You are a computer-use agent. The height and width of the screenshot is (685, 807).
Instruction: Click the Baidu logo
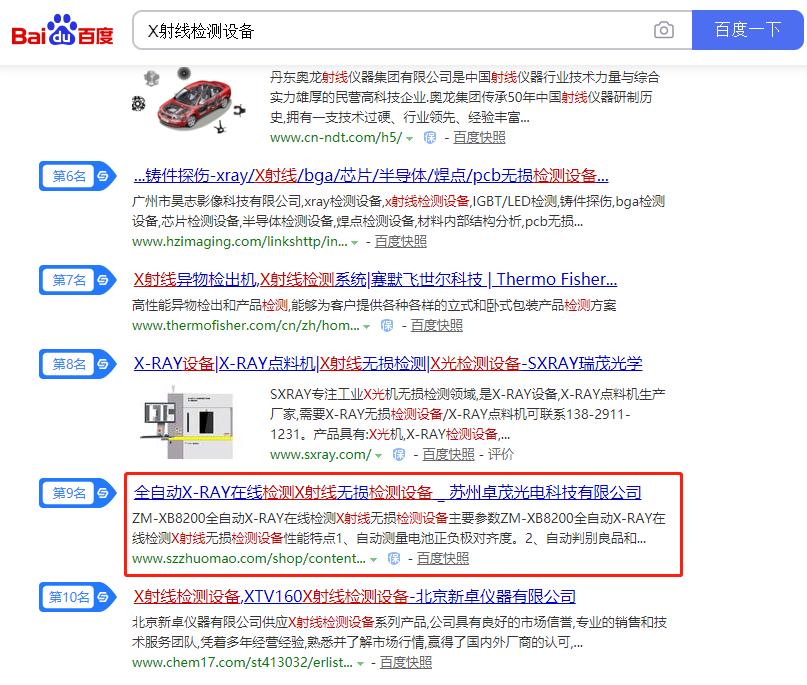(62, 30)
